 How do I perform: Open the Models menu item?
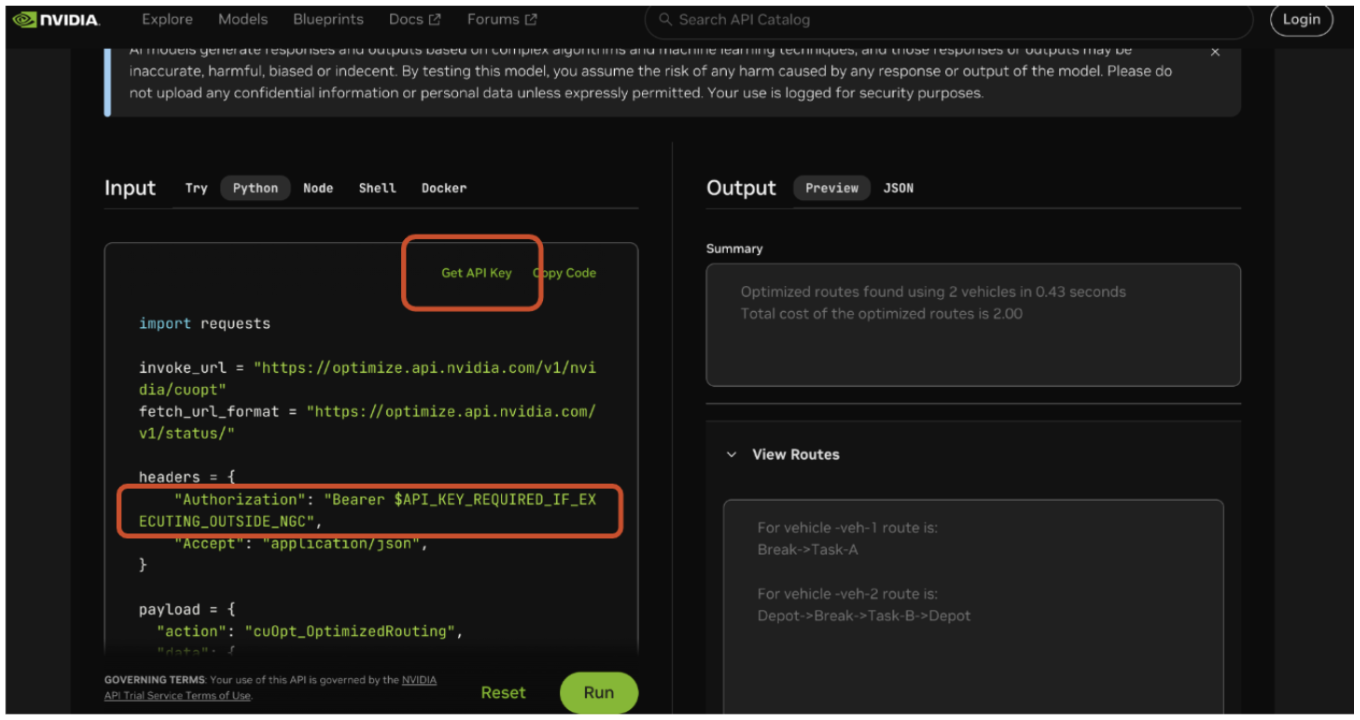click(243, 19)
